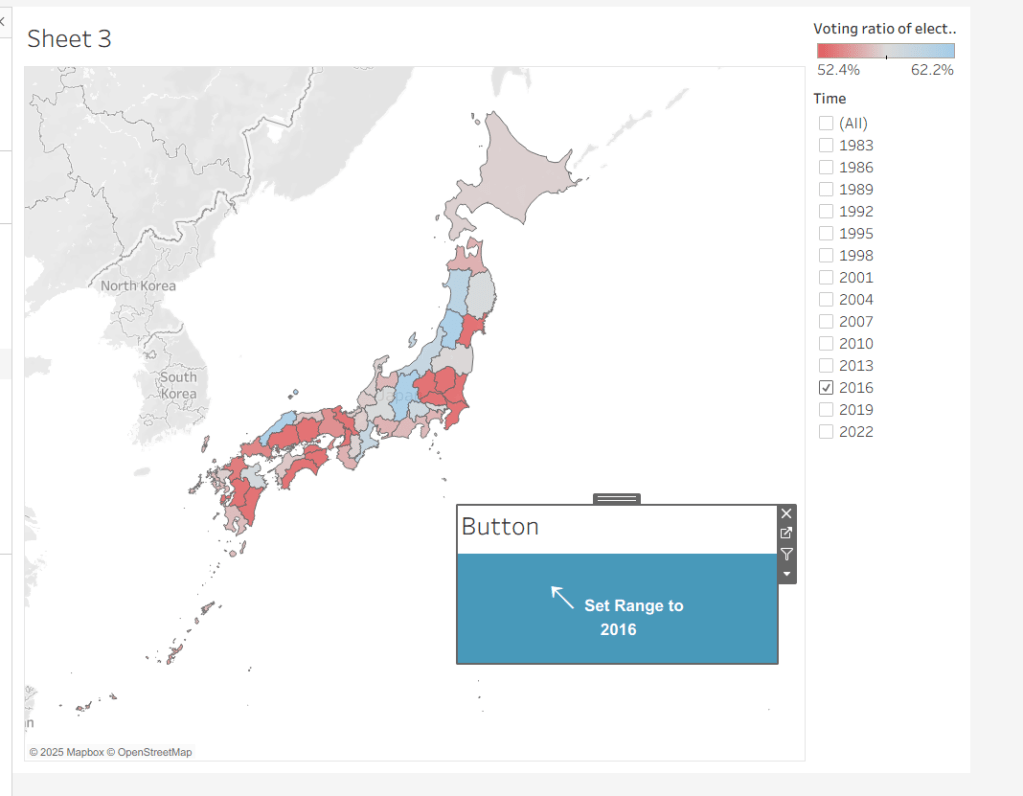Collapse the side pane using left chevron

(x=3, y=21)
